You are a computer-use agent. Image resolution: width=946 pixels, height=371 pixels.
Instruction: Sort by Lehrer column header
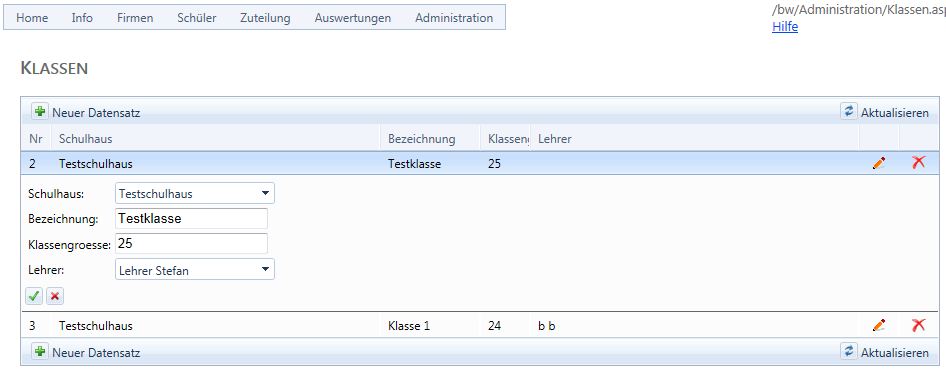[x=554, y=139]
